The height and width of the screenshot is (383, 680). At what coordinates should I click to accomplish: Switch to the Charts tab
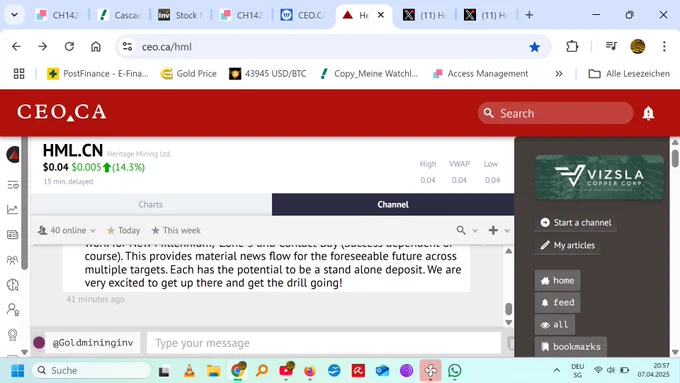[151, 204]
